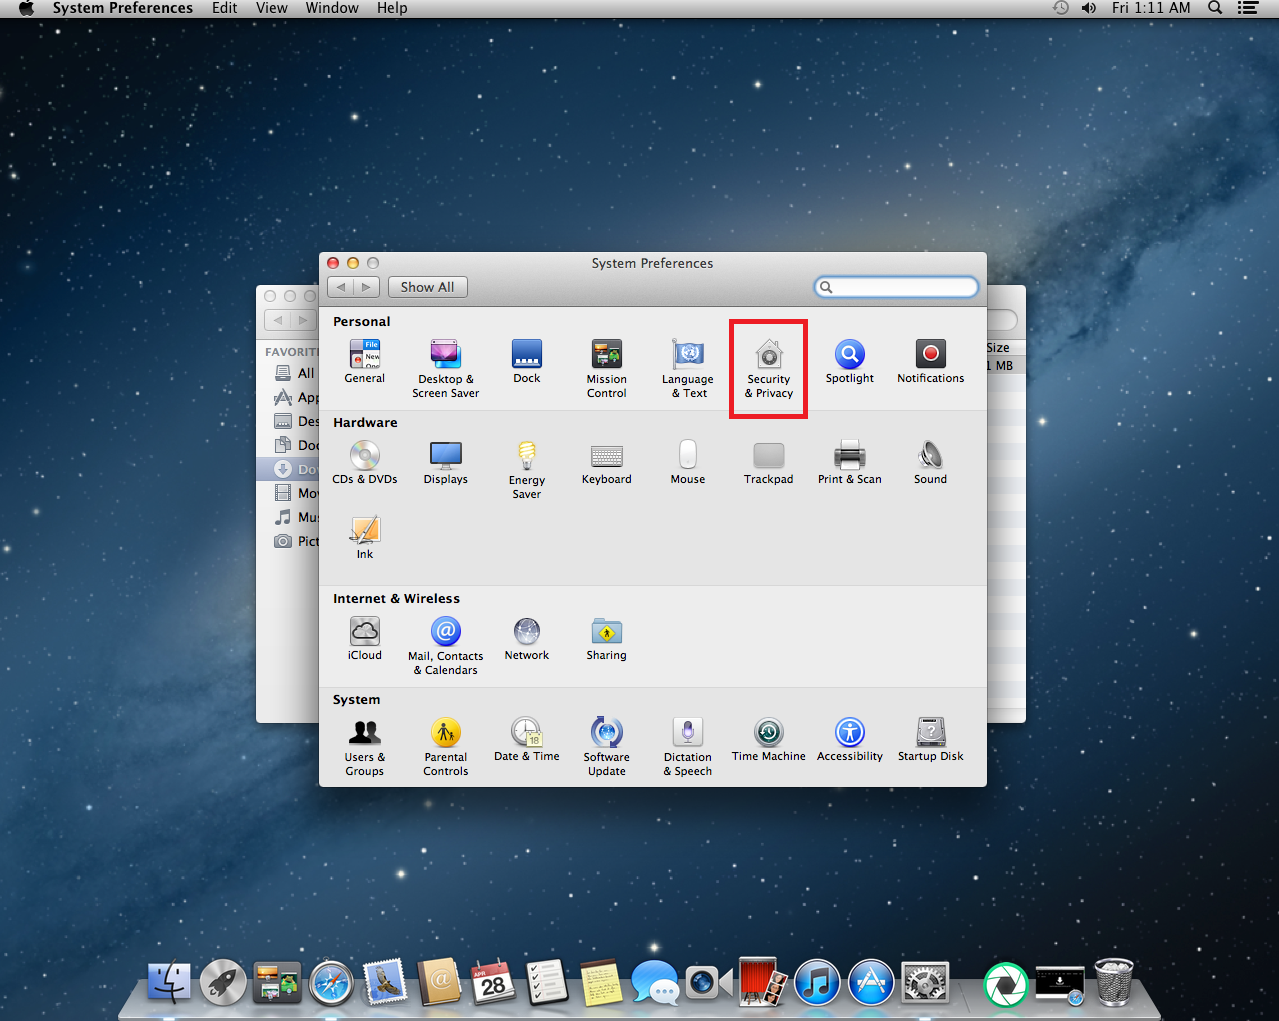Focus the System Preferences search field
Screen dimensions: 1279x1021
[896, 287]
